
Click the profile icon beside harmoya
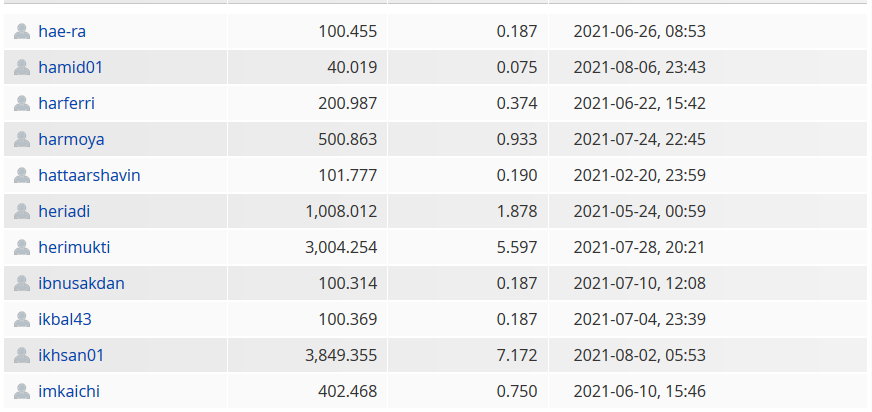[22, 139]
